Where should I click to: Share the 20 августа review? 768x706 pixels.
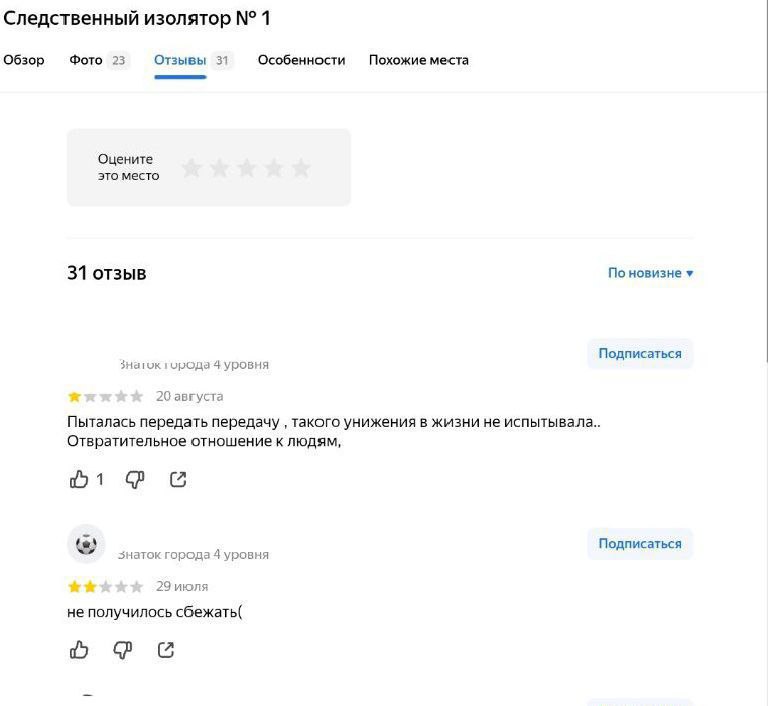tap(178, 480)
